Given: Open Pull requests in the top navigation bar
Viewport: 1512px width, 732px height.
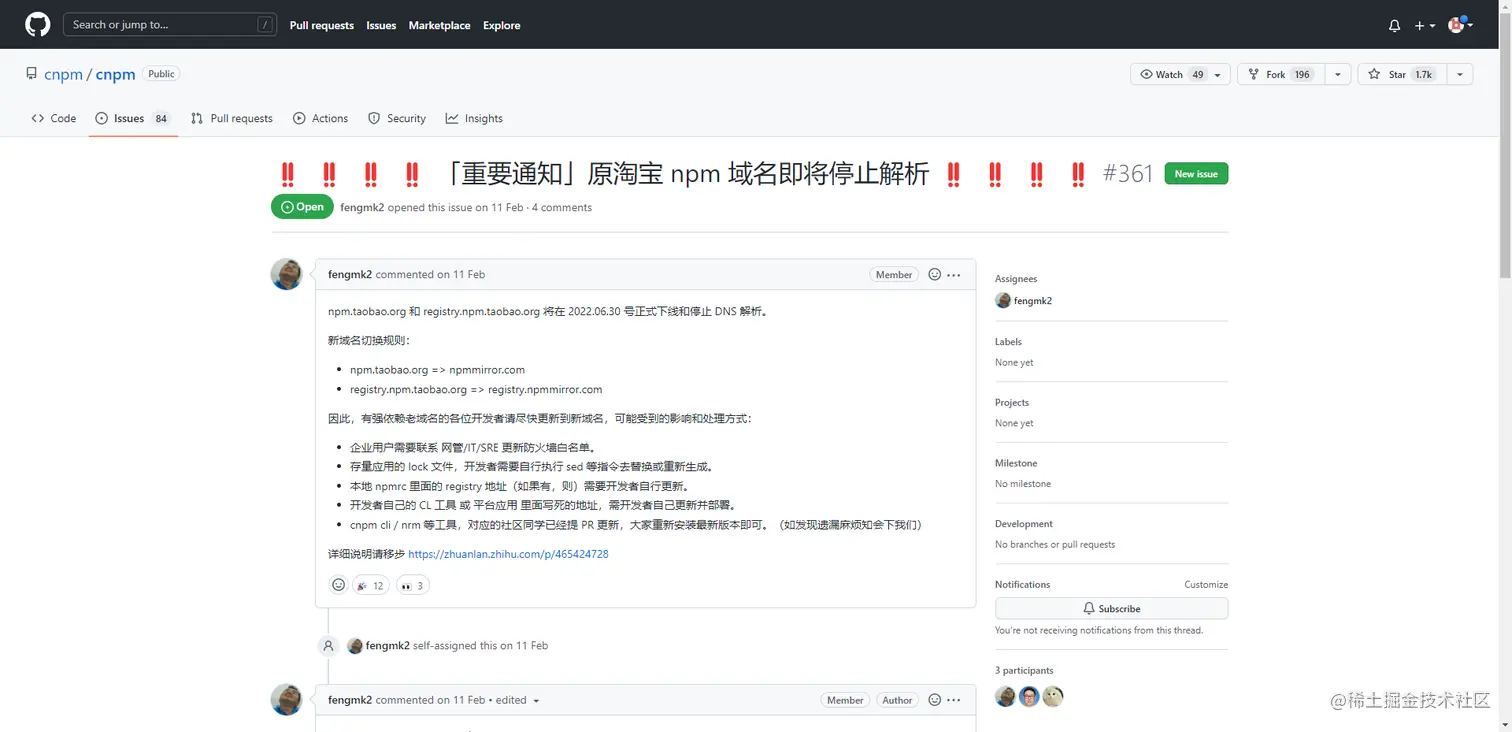Looking at the screenshot, I should (x=322, y=26).
